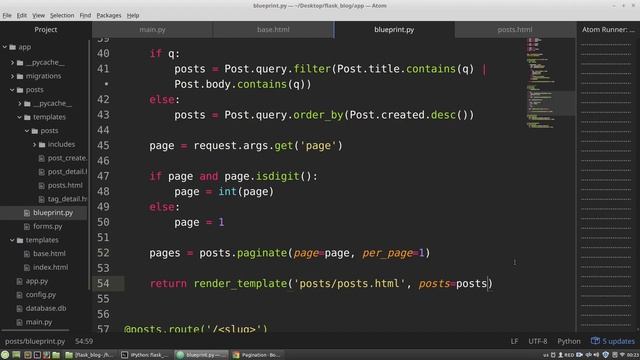Viewport: 640px width, 360px height.
Task: Select blueprint.py in the project tree
Action: click(x=53, y=213)
